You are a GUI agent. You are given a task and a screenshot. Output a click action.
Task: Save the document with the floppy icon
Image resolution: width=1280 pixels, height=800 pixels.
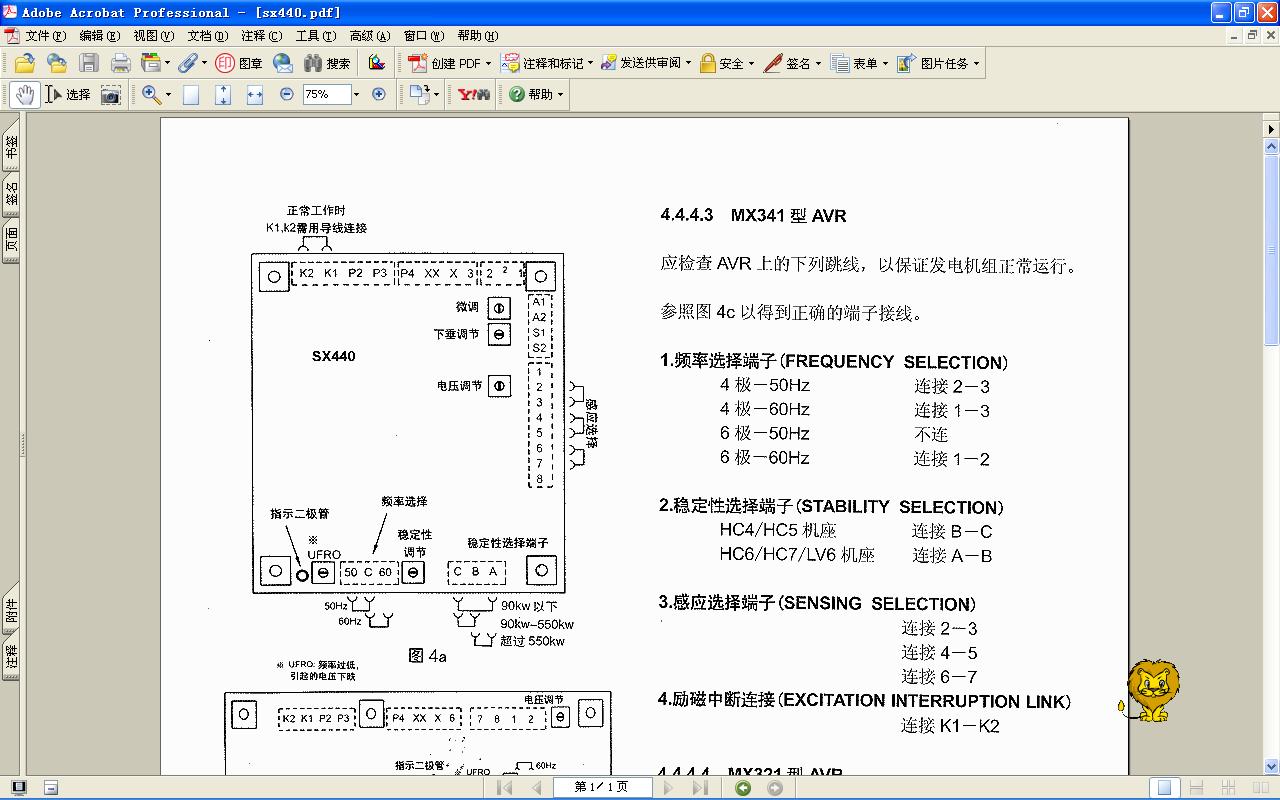pyautogui.click(x=88, y=63)
